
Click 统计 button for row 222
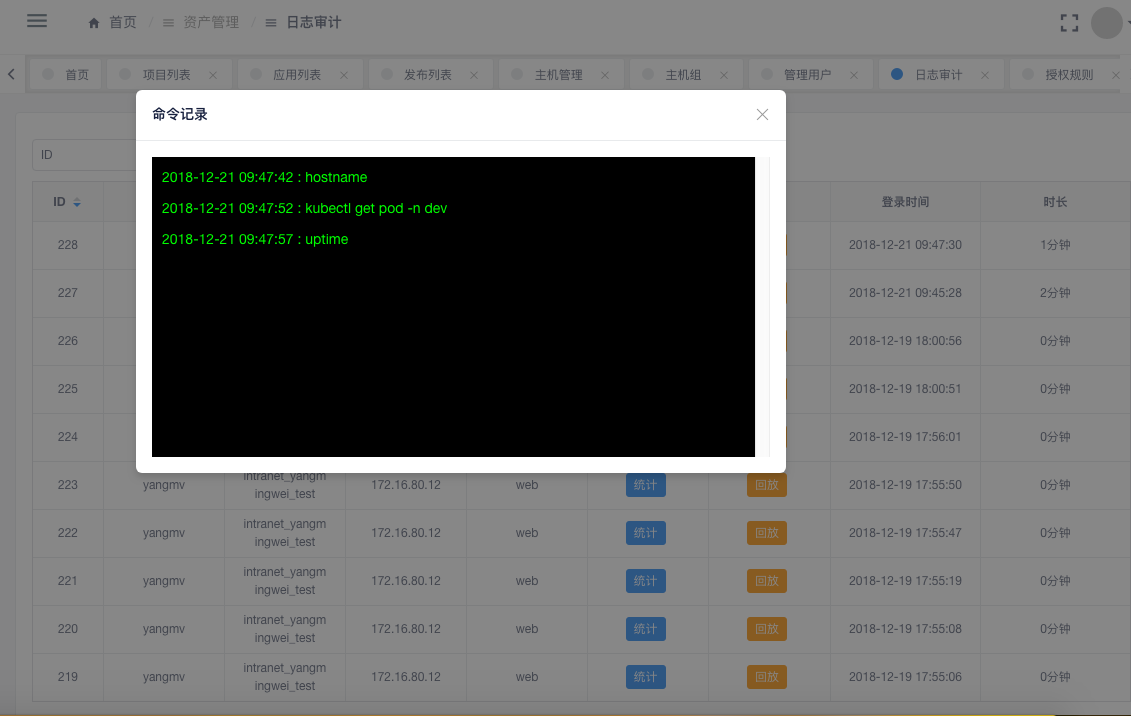(646, 533)
